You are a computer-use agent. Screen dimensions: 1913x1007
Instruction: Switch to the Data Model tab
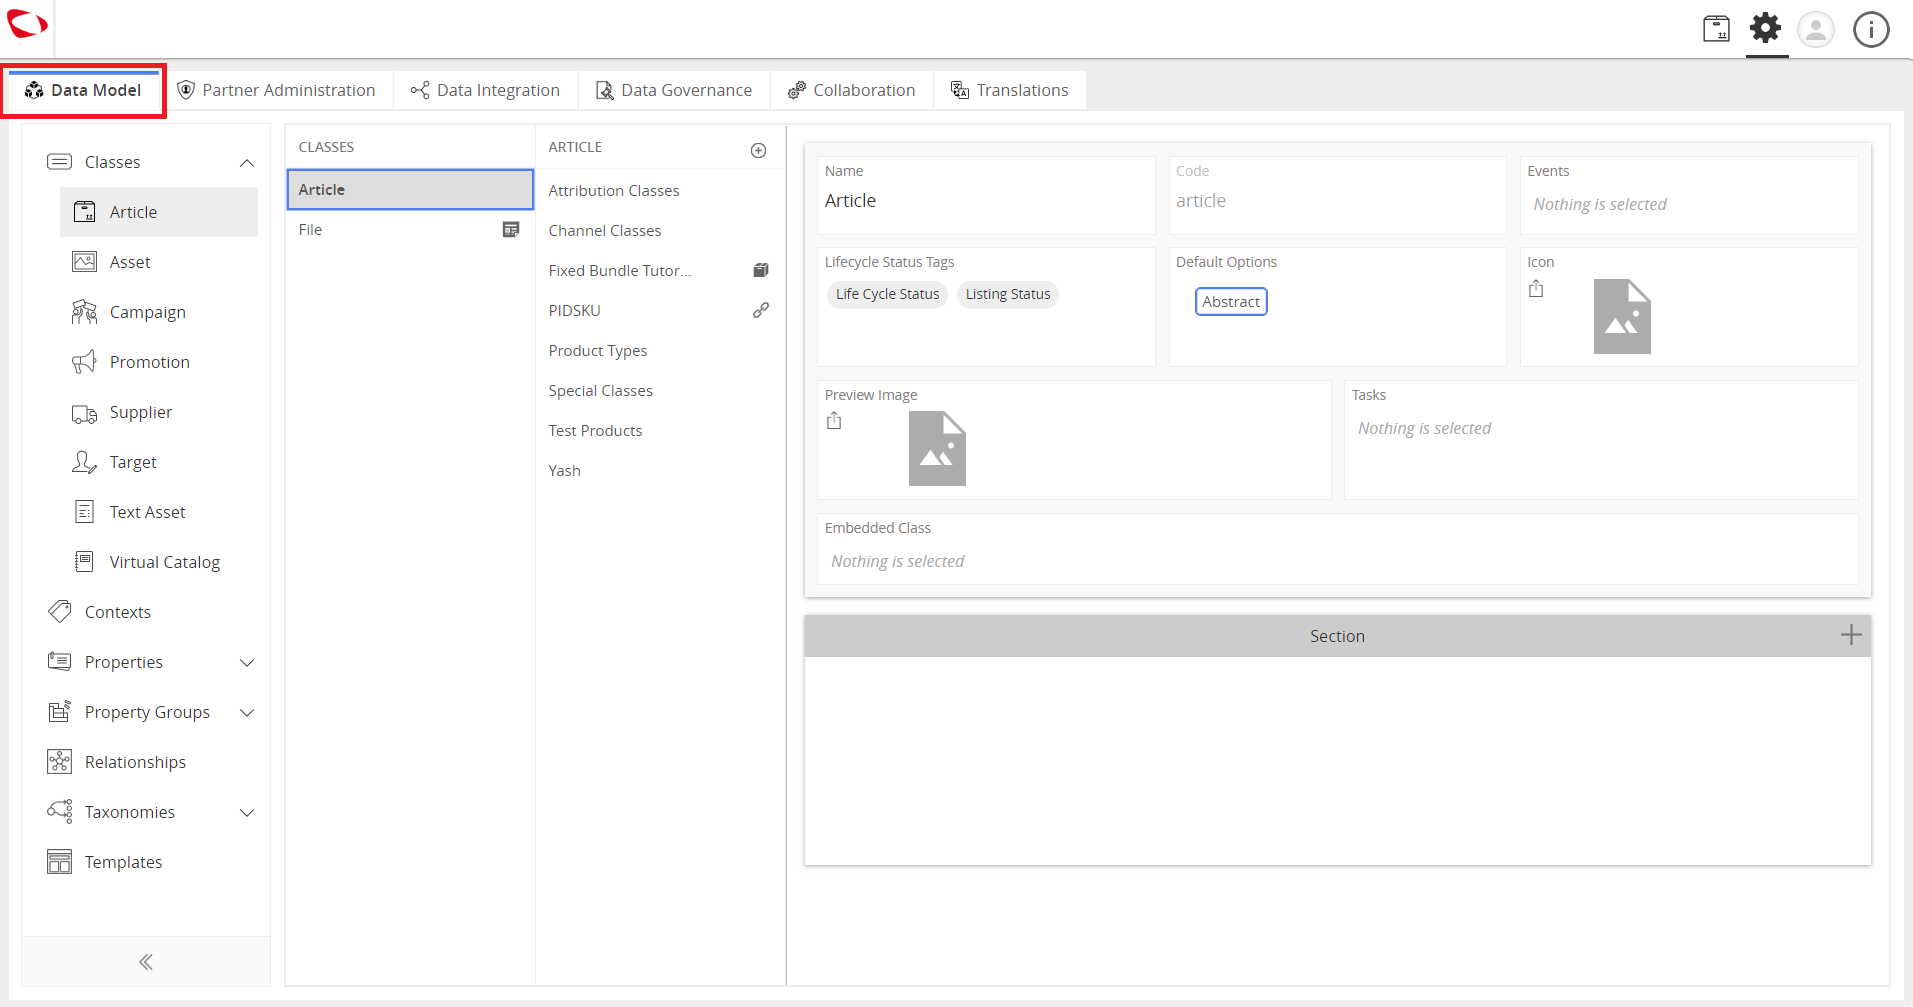point(83,90)
